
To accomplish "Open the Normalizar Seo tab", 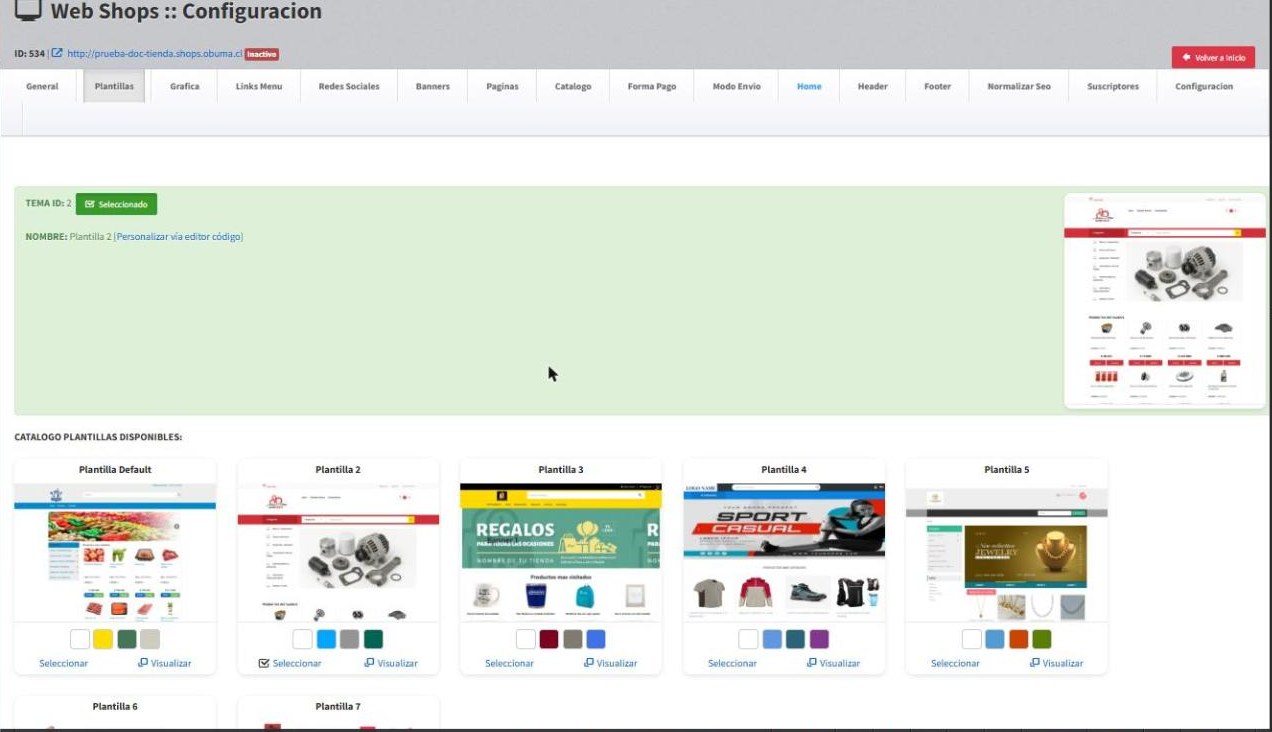I will tap(1019, 86).
